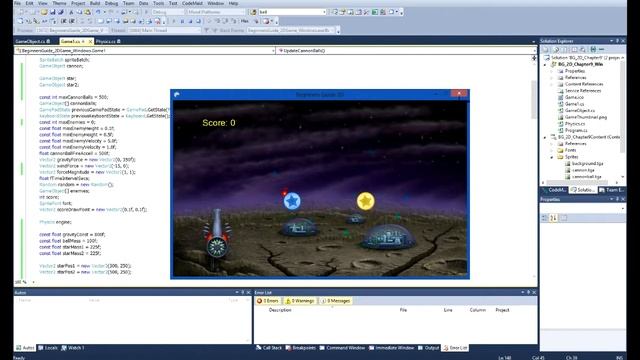Open the solution configuration Debug dropdown
The height and width of the screenshot is (360, 640).
(167, 12)
